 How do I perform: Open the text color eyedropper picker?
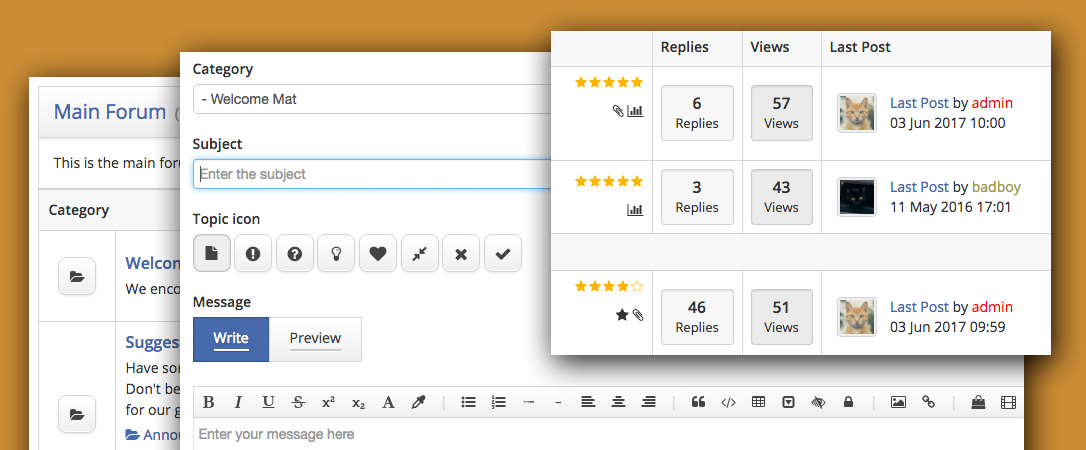coord(418,402)
